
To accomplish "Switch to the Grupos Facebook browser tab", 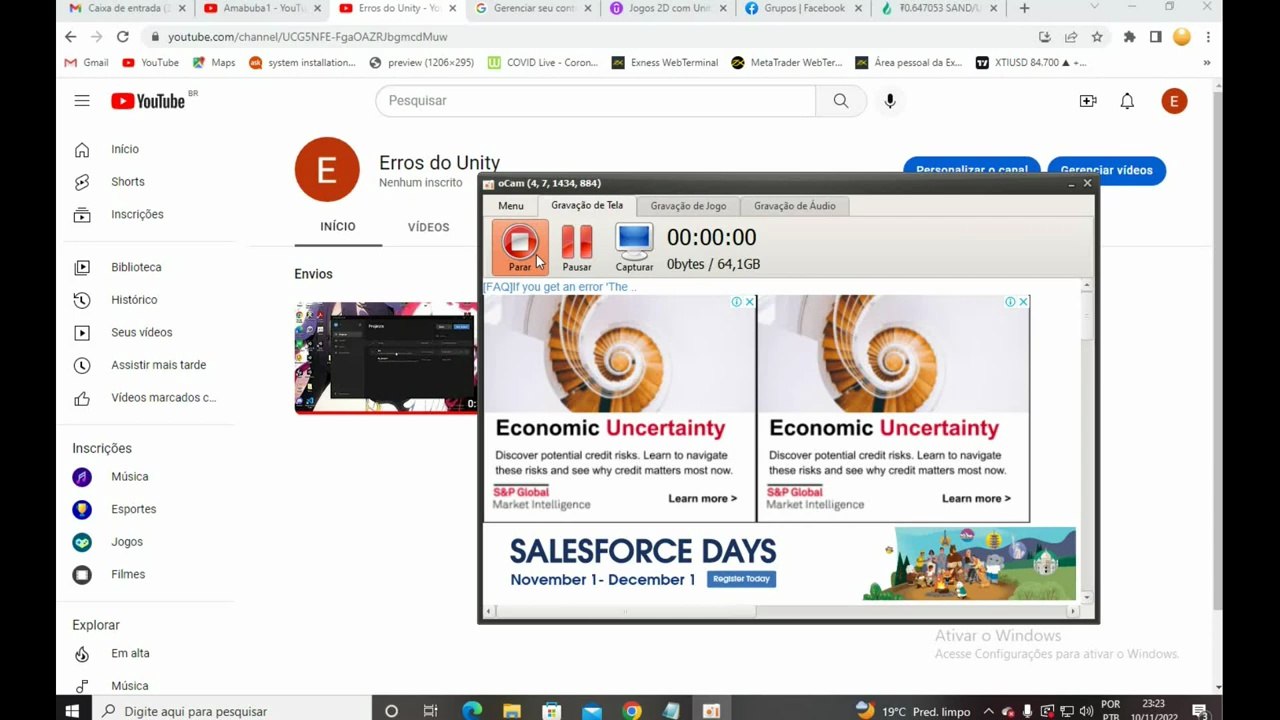I will [x=803, y=8].
